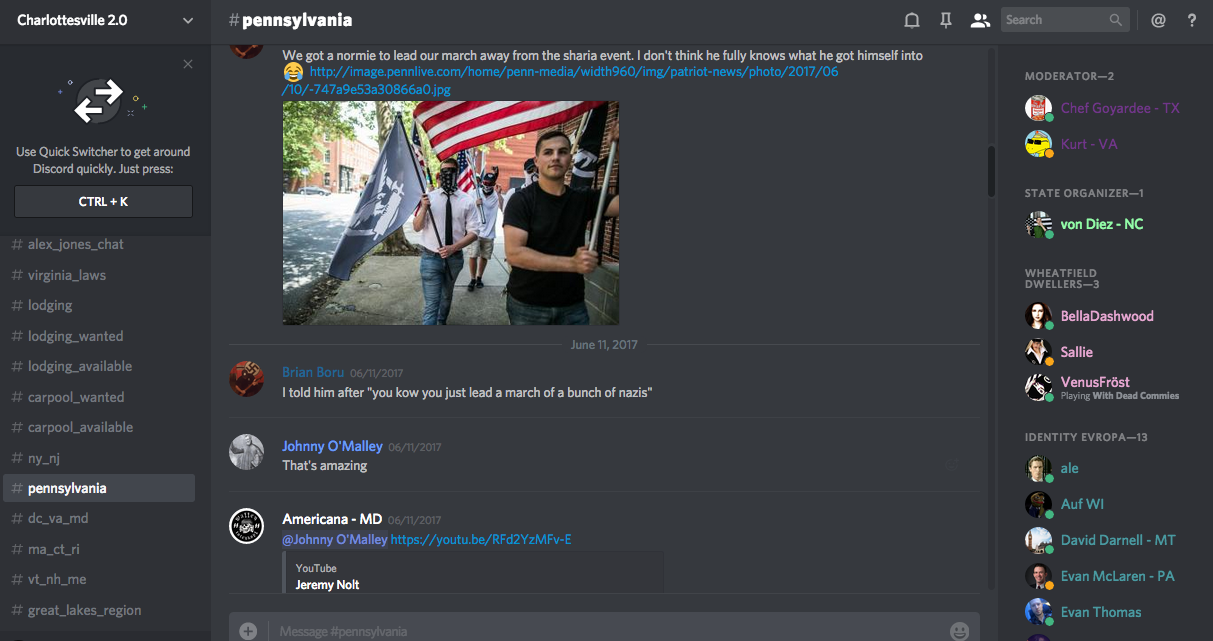Switch to the virginia_laws channel

67,275
